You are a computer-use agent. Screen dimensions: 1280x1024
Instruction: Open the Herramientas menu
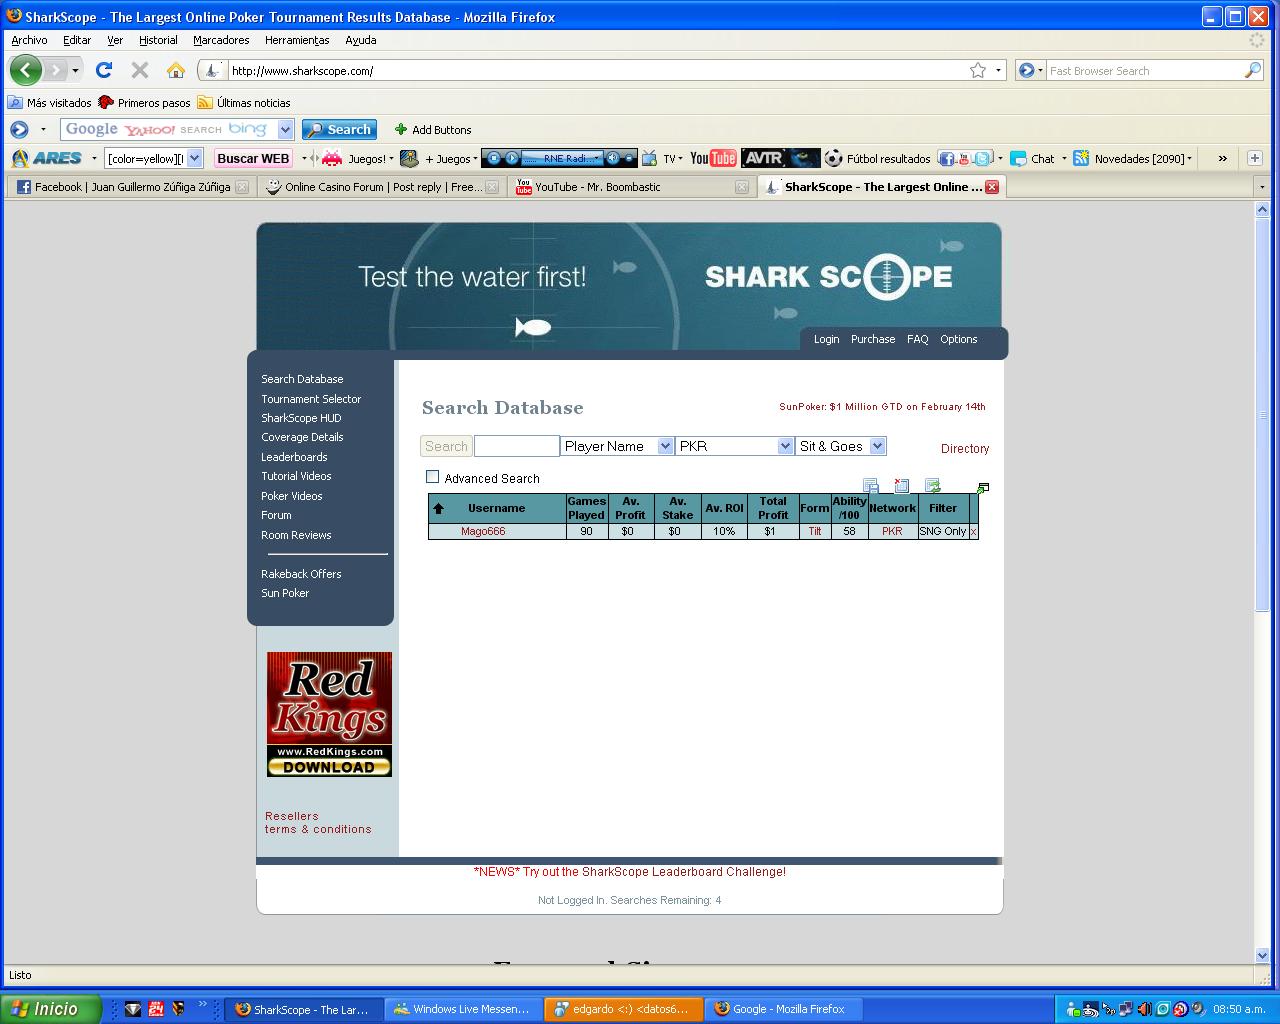[x=297, y=40]
